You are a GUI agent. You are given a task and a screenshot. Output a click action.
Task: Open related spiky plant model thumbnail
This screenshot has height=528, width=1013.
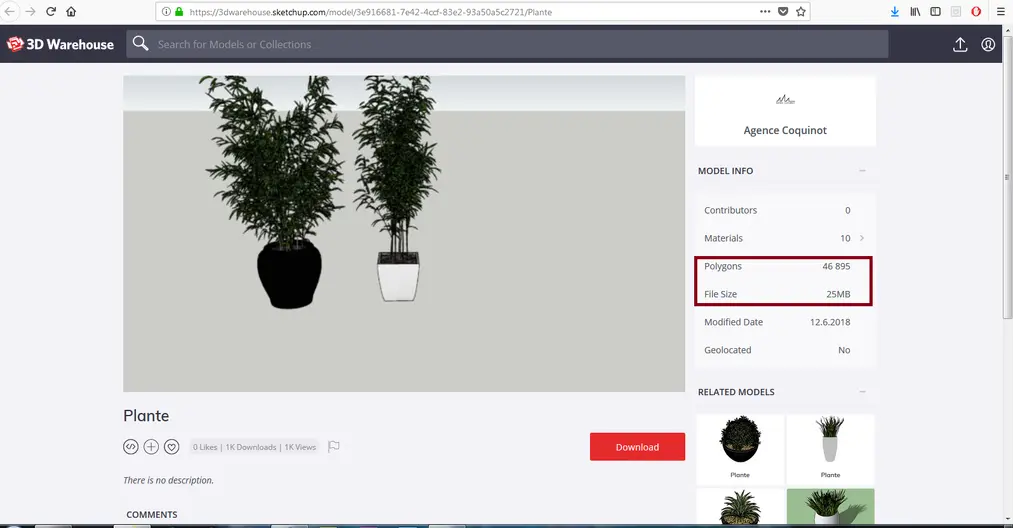pyautogui.click(x=740, y=506)
